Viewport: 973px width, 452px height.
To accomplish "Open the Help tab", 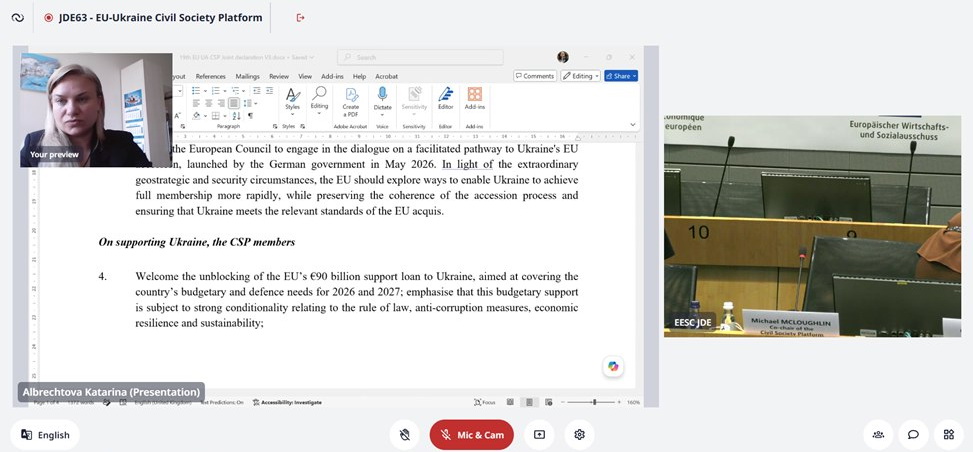I will coord(359,76).
